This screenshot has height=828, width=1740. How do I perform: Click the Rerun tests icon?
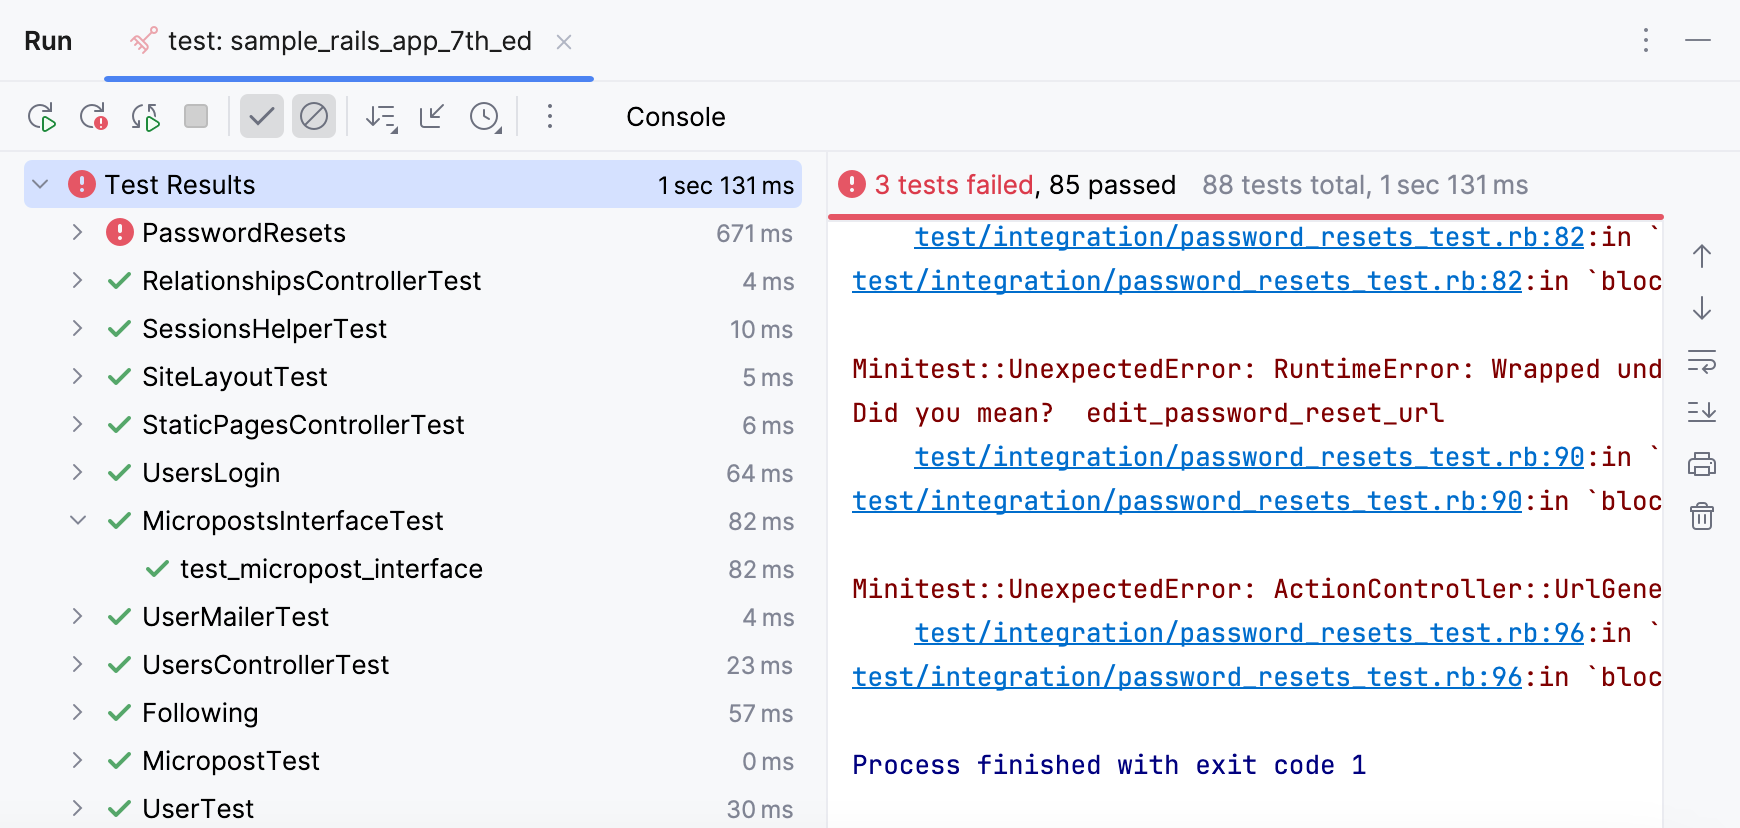point(41,117)
